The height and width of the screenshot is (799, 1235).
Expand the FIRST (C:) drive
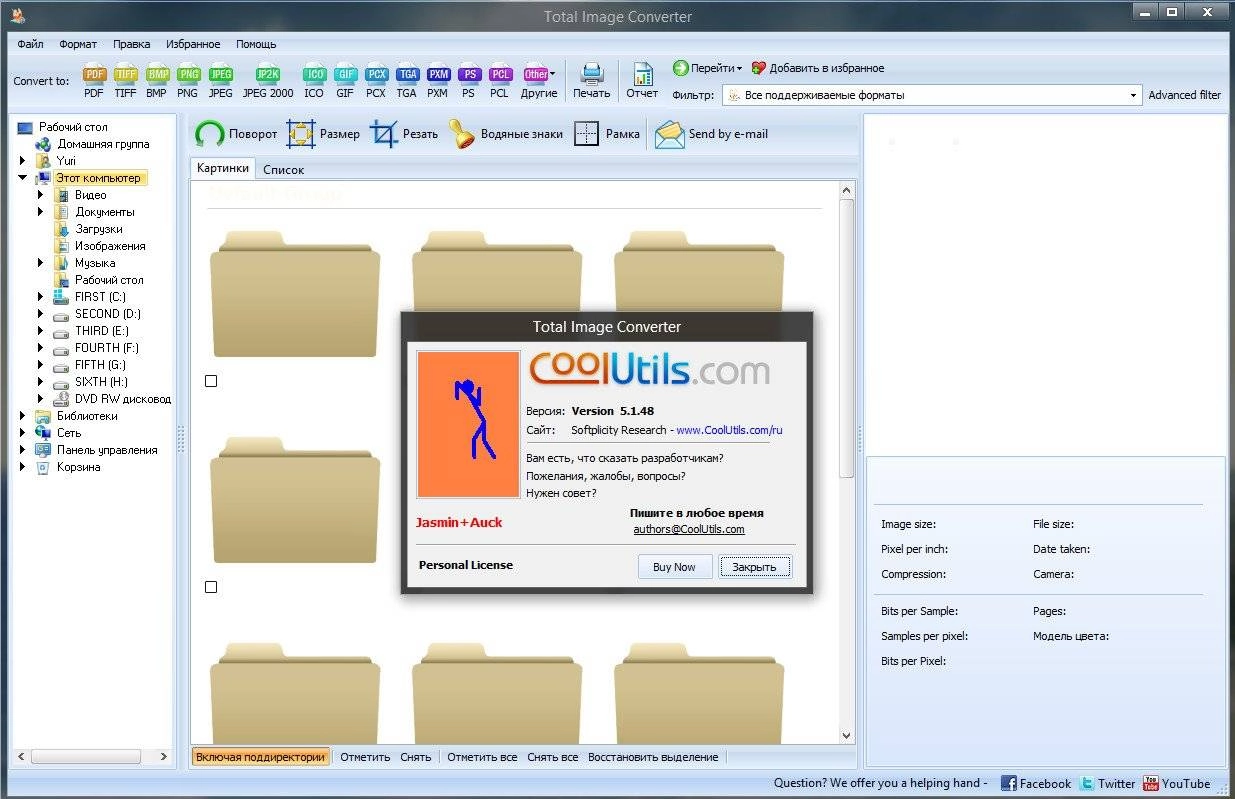(x=41, y=297)
